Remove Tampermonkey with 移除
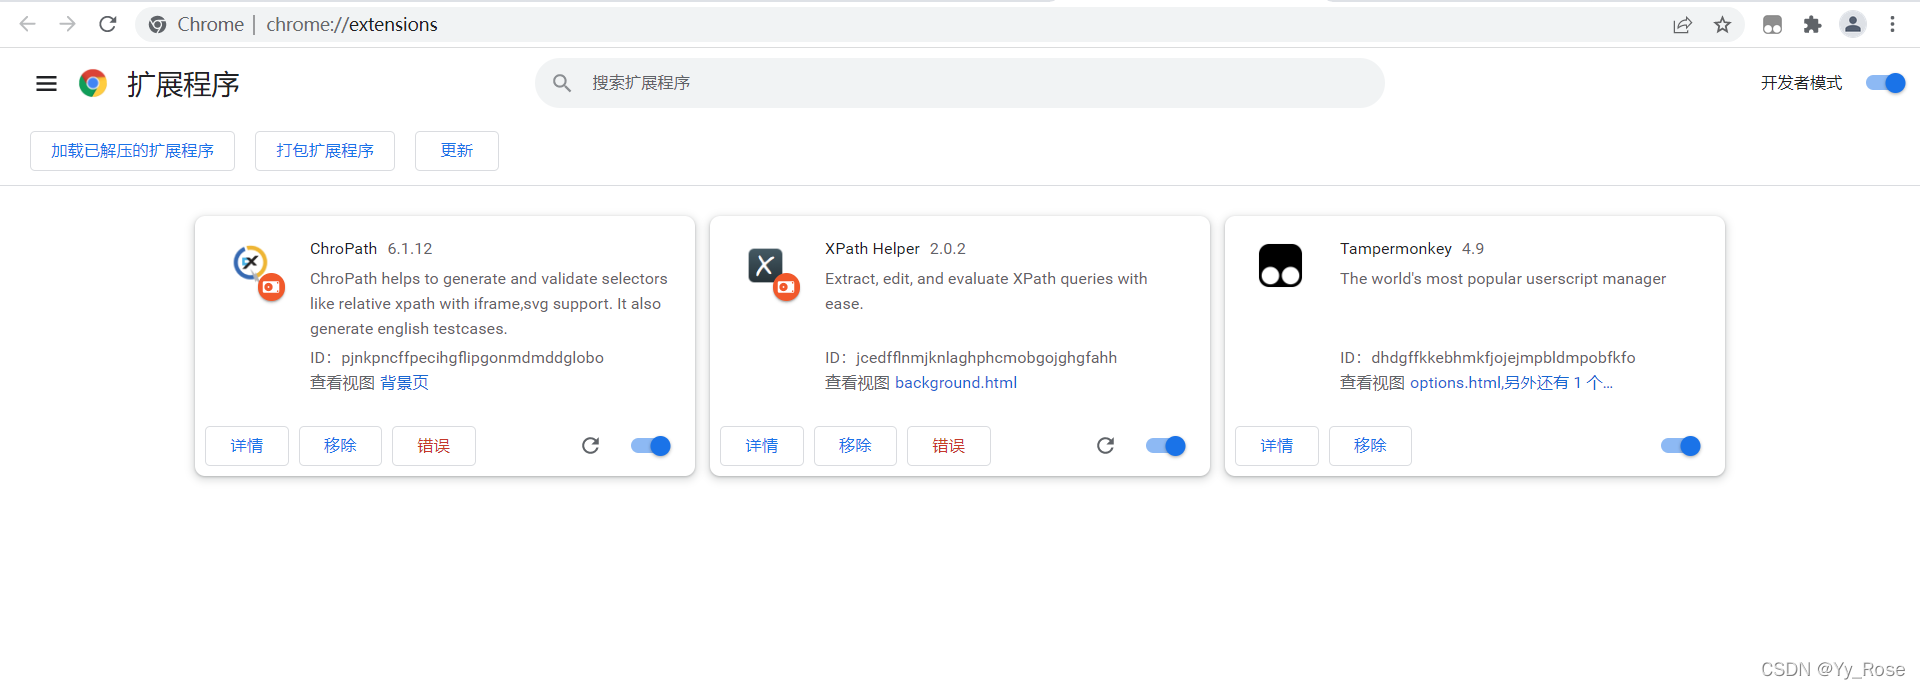Image resolution: width=1920 pixels, height=689 pixels. [x=1370, y=446]
